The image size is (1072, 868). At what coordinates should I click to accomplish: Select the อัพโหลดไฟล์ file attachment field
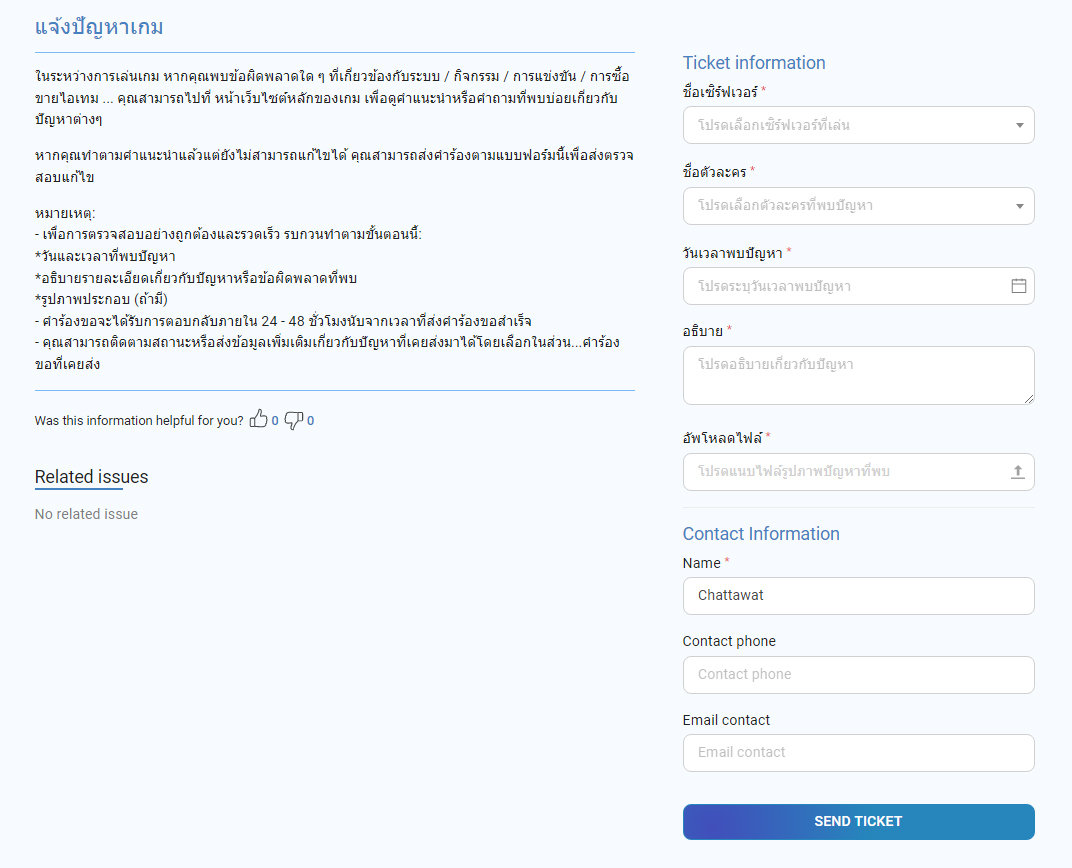tap(845, 472)
